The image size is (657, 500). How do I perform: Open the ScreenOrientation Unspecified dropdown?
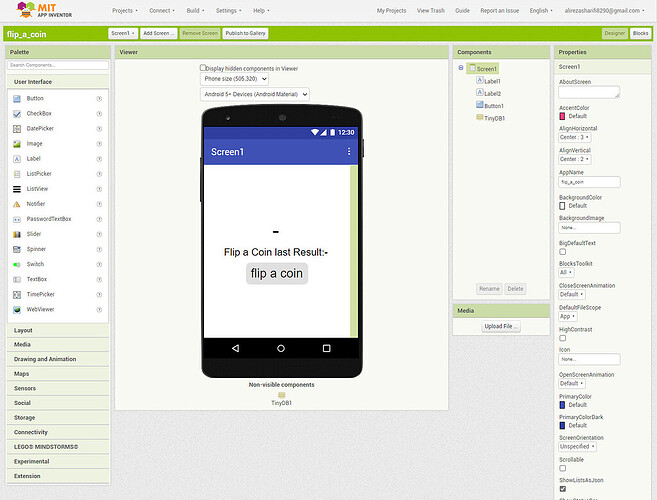[577, 446]
